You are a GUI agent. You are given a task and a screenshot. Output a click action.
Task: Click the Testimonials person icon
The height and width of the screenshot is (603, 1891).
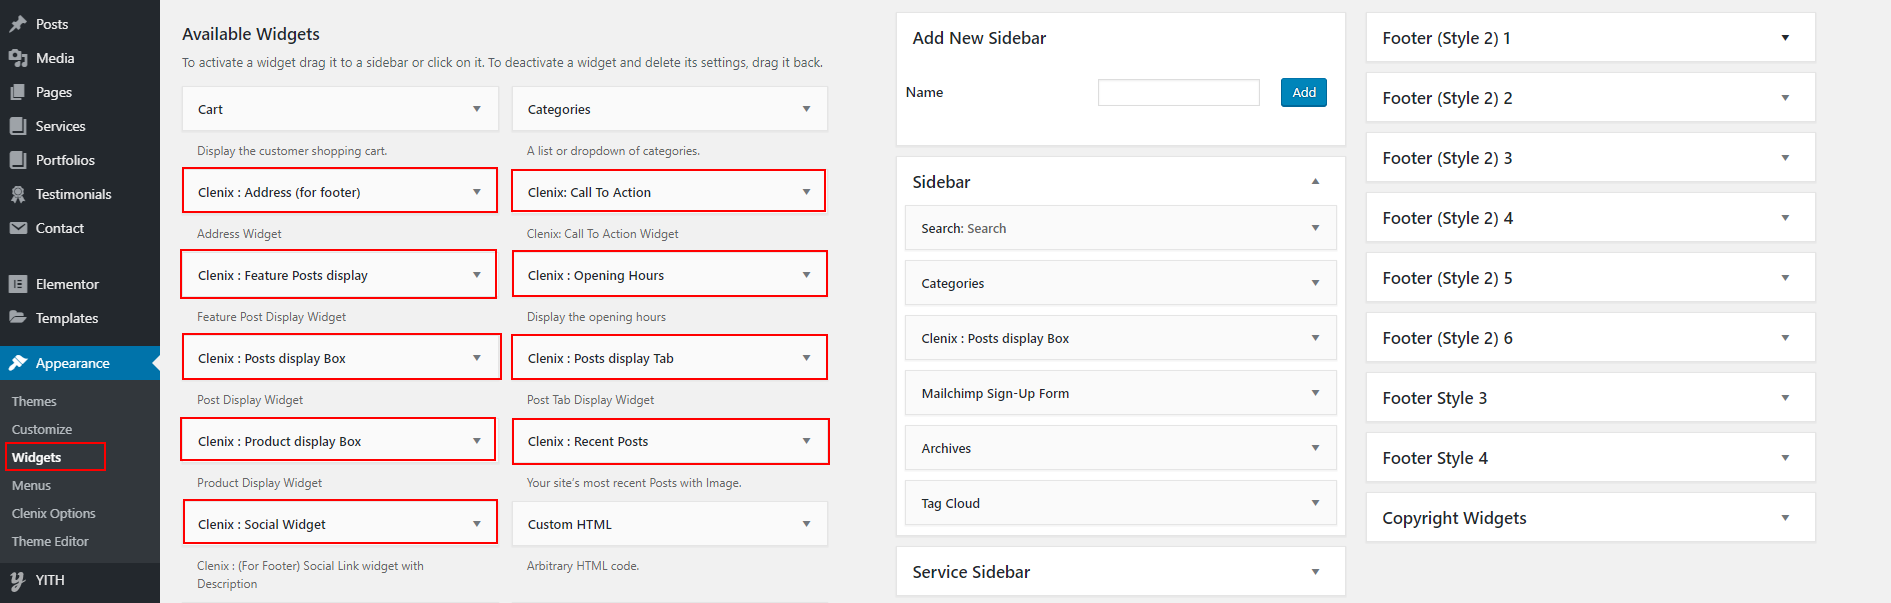18,194
